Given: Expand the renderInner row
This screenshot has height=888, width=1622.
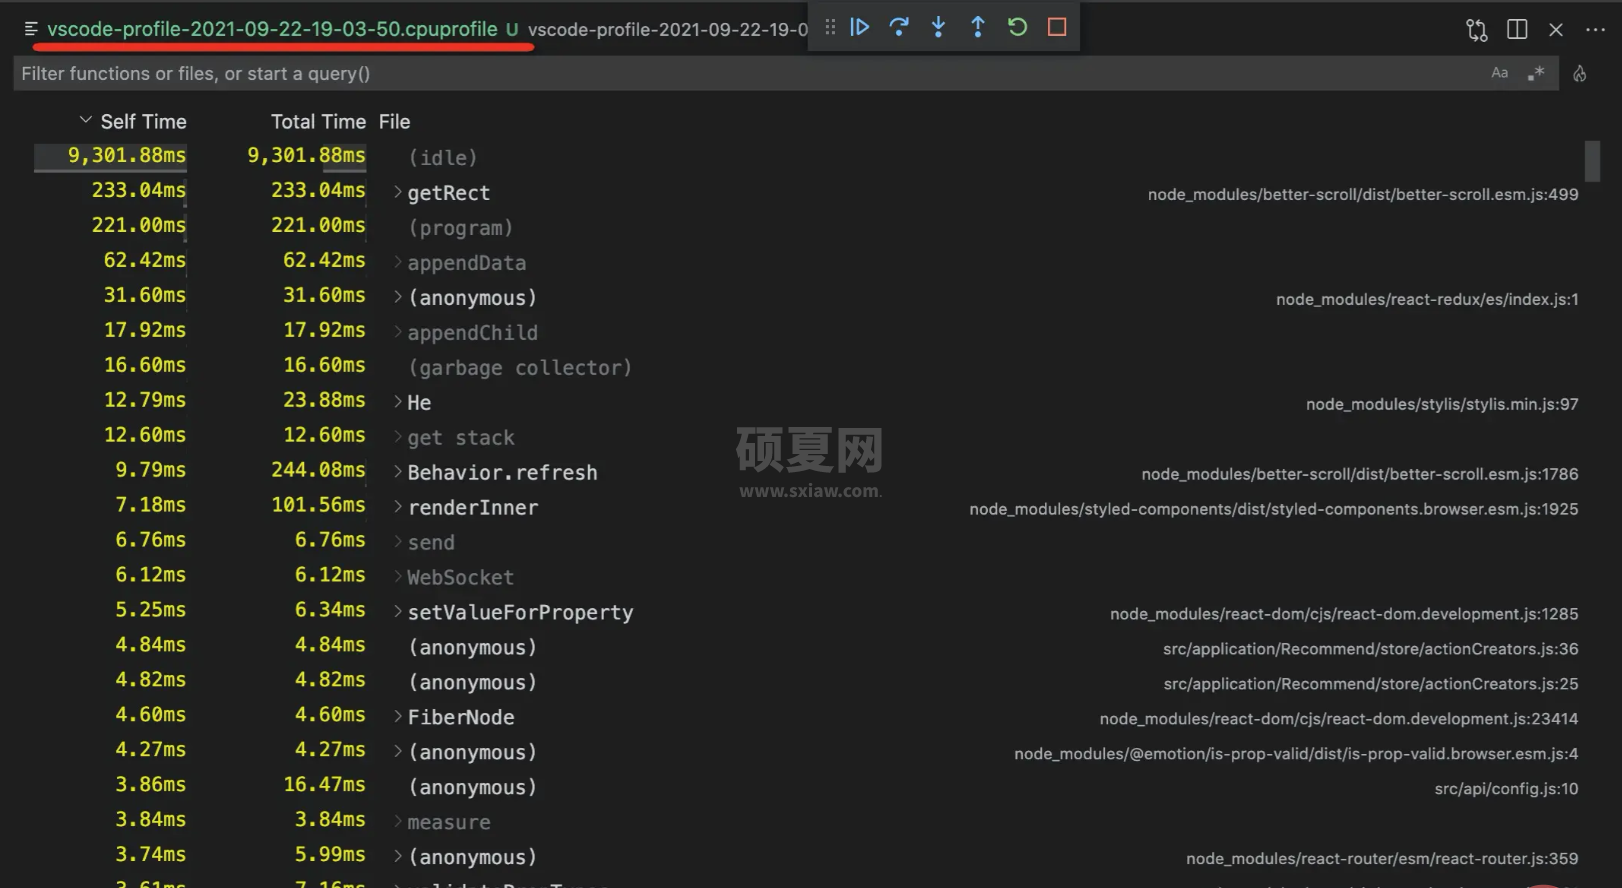Looking at the screenshot, I should point(398,507).
